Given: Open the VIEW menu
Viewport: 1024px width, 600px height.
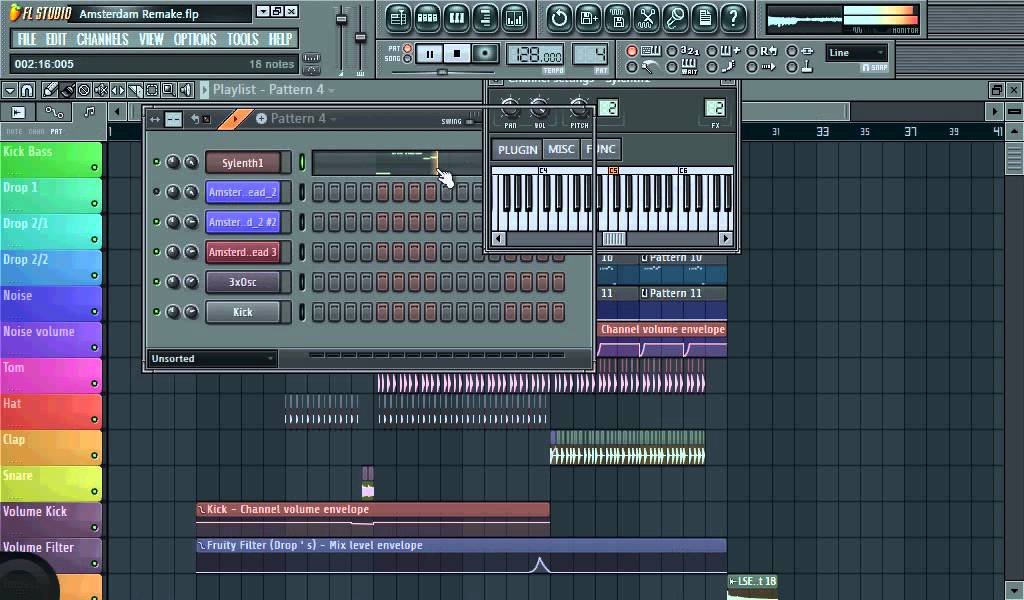Looking at the screenshot, I should click(x=151, y=39).
